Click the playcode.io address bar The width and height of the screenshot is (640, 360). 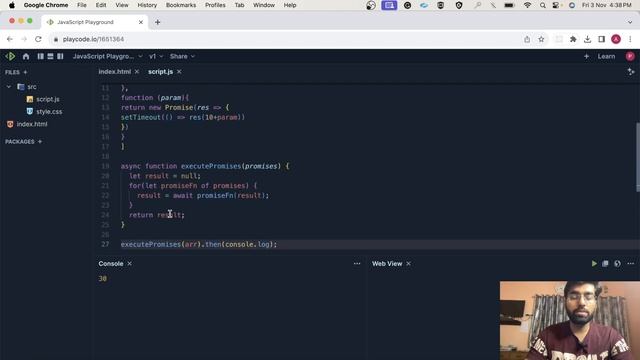[x=286, y=39]
